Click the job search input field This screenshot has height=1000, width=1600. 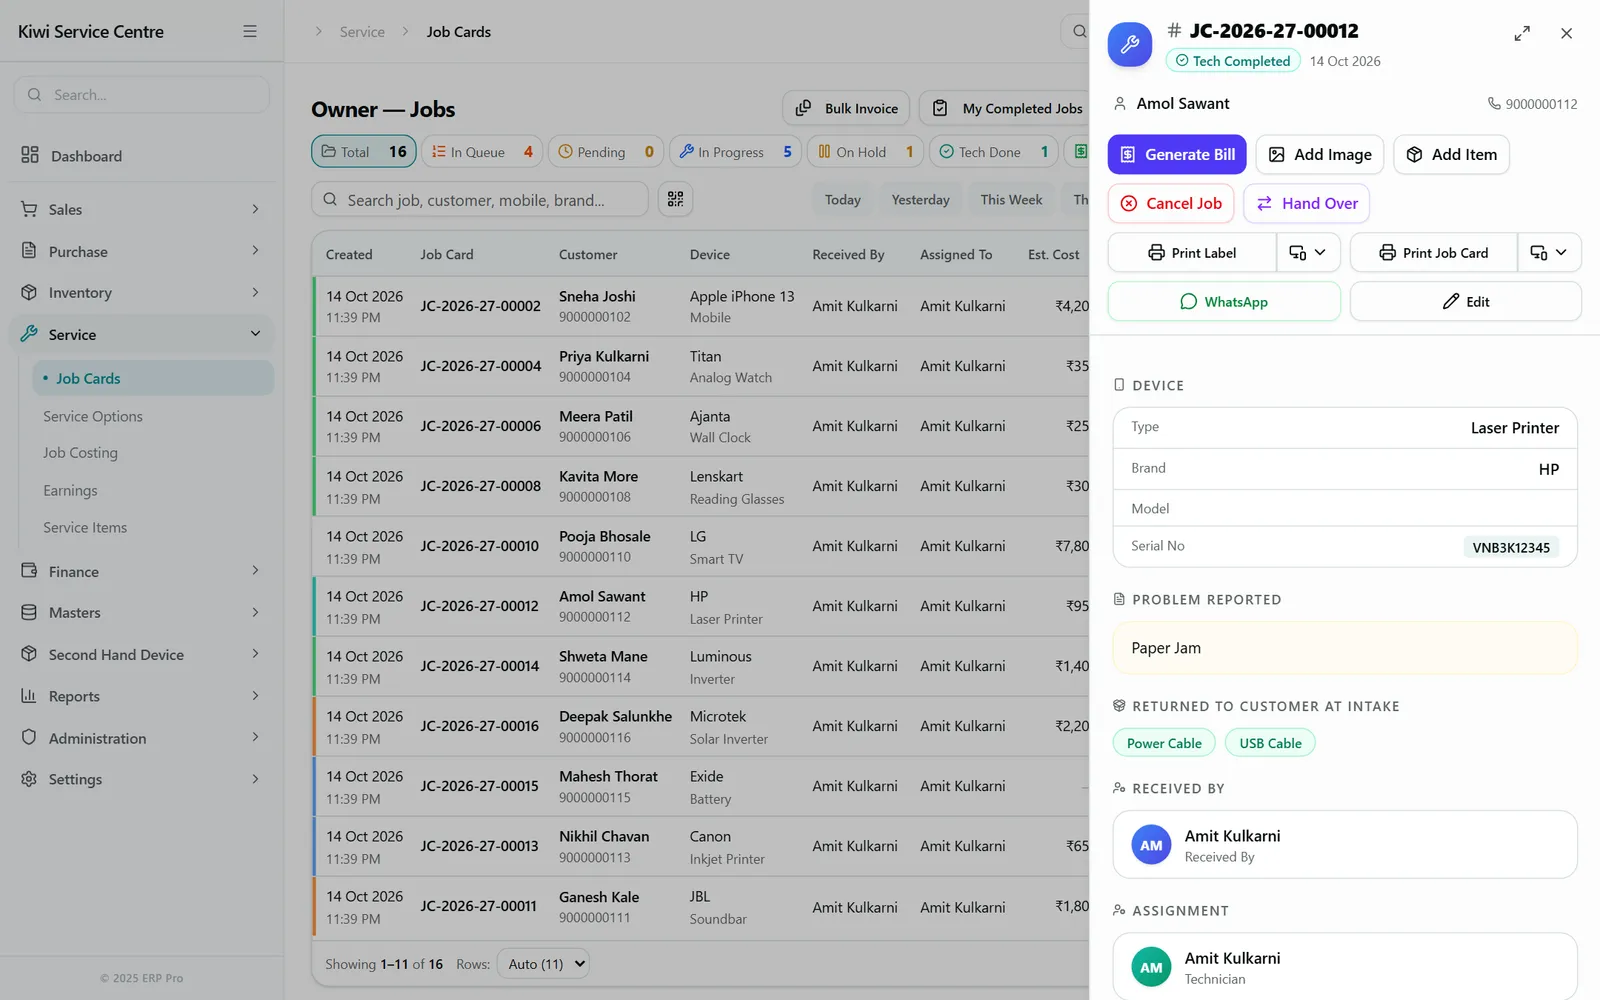pyautogui.click(x=480, y=200)
